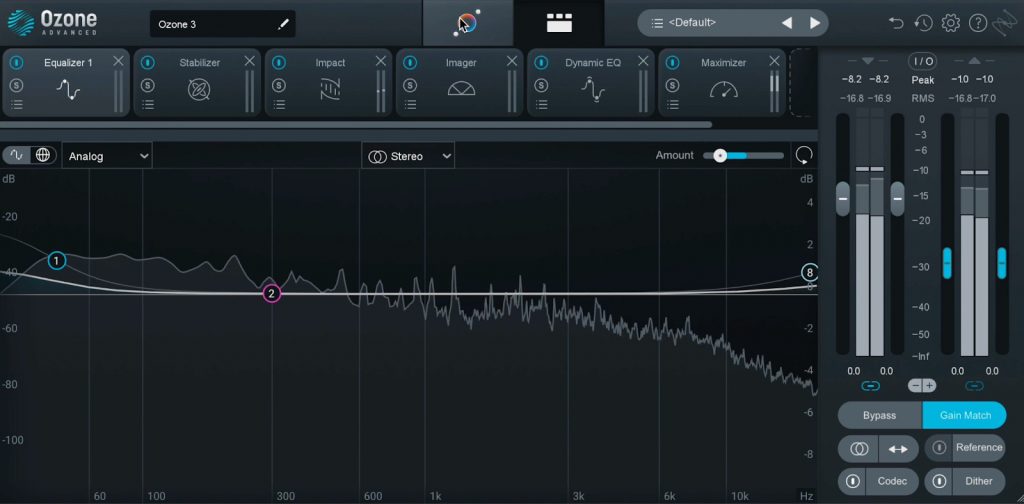Select the Impact module tile
This screenshot has height=504, width=1024.
328,82
